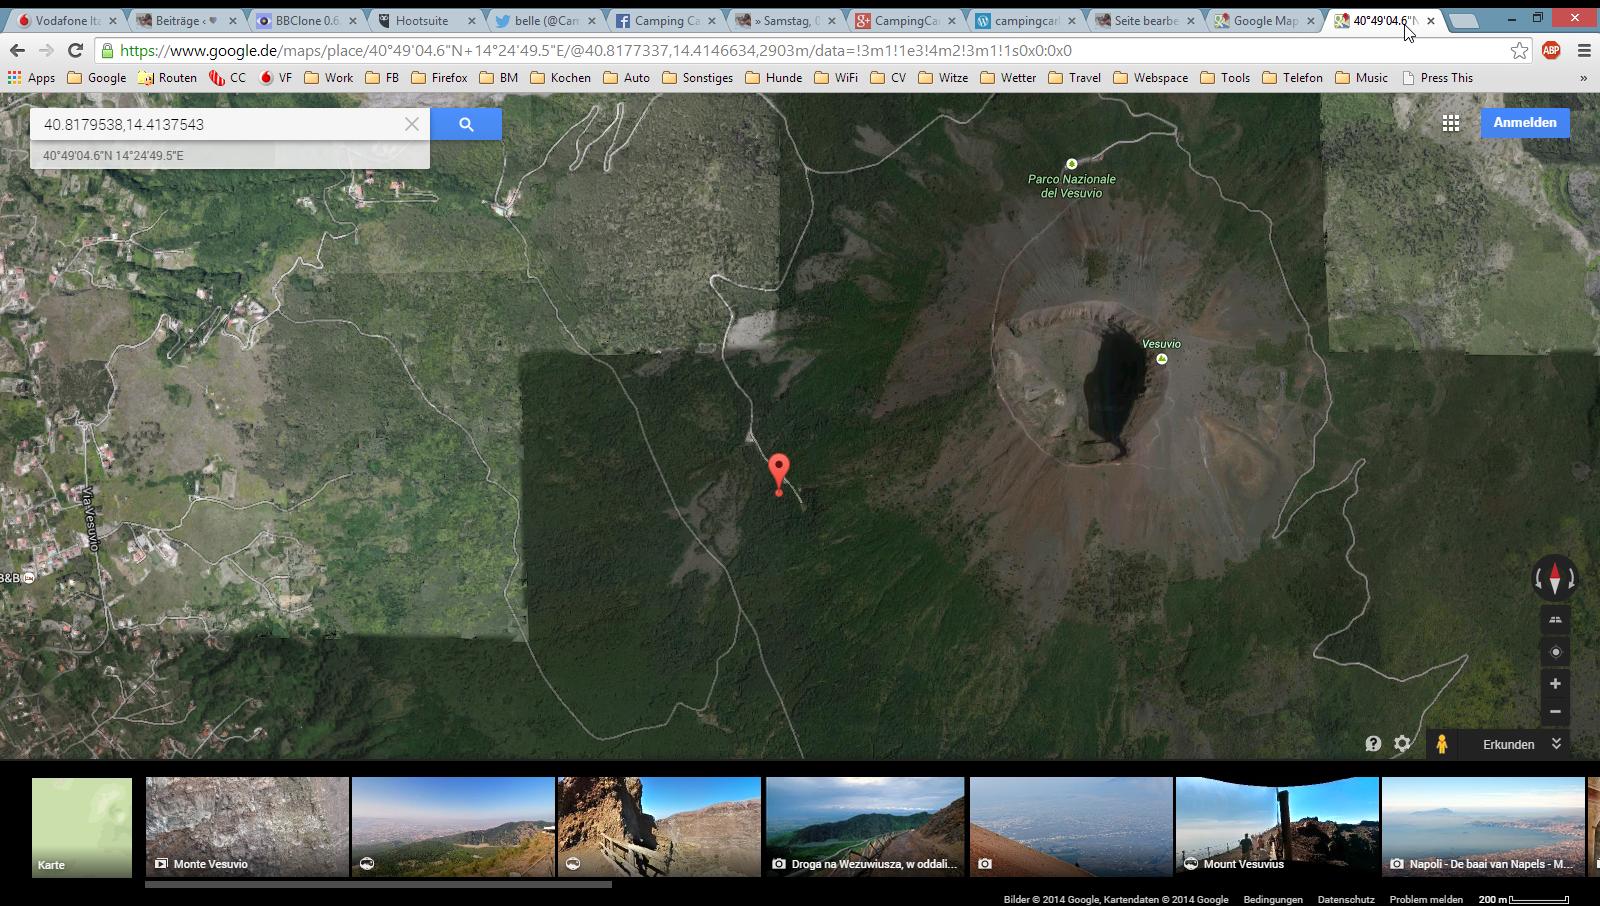Switch to Karte map view
The height and width of the screenshot is (906, 1600).
click(82, 828)
